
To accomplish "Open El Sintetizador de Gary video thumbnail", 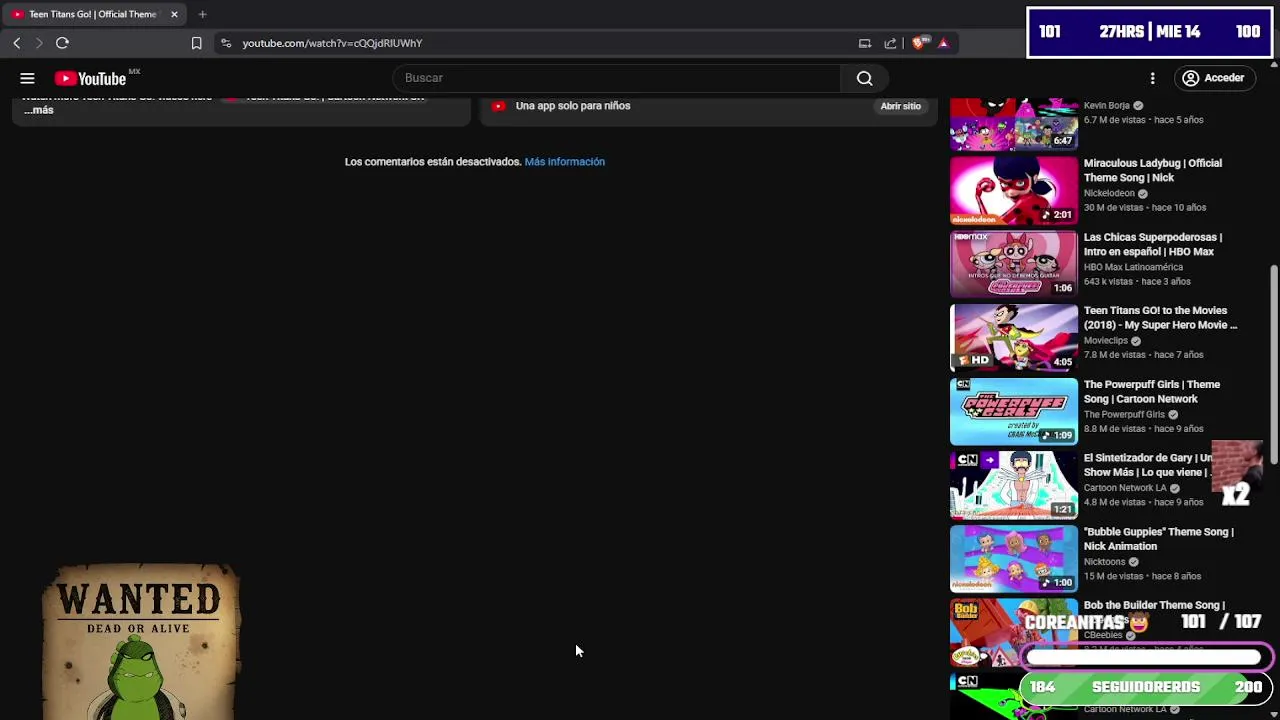I will 1014,485.
